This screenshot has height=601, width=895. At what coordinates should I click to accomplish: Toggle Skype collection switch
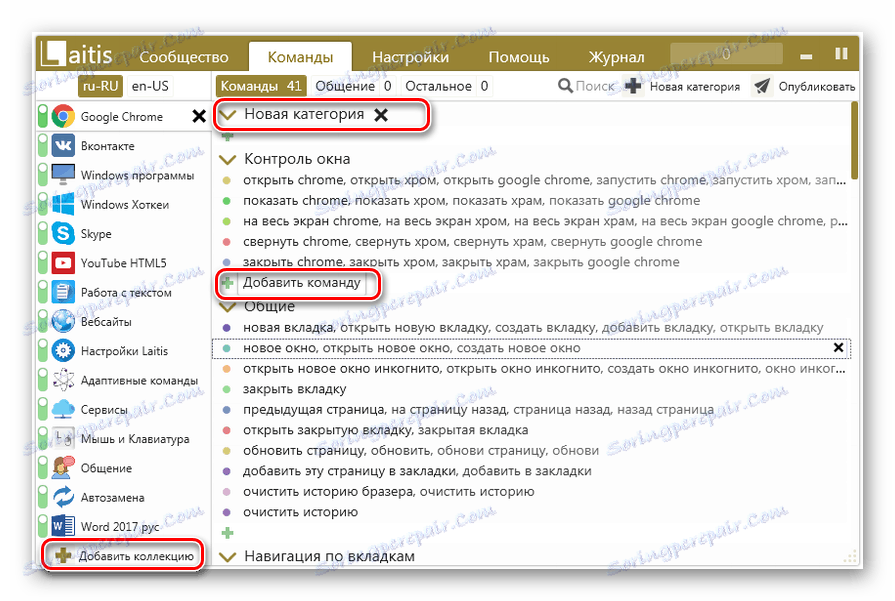pos(43,233)
